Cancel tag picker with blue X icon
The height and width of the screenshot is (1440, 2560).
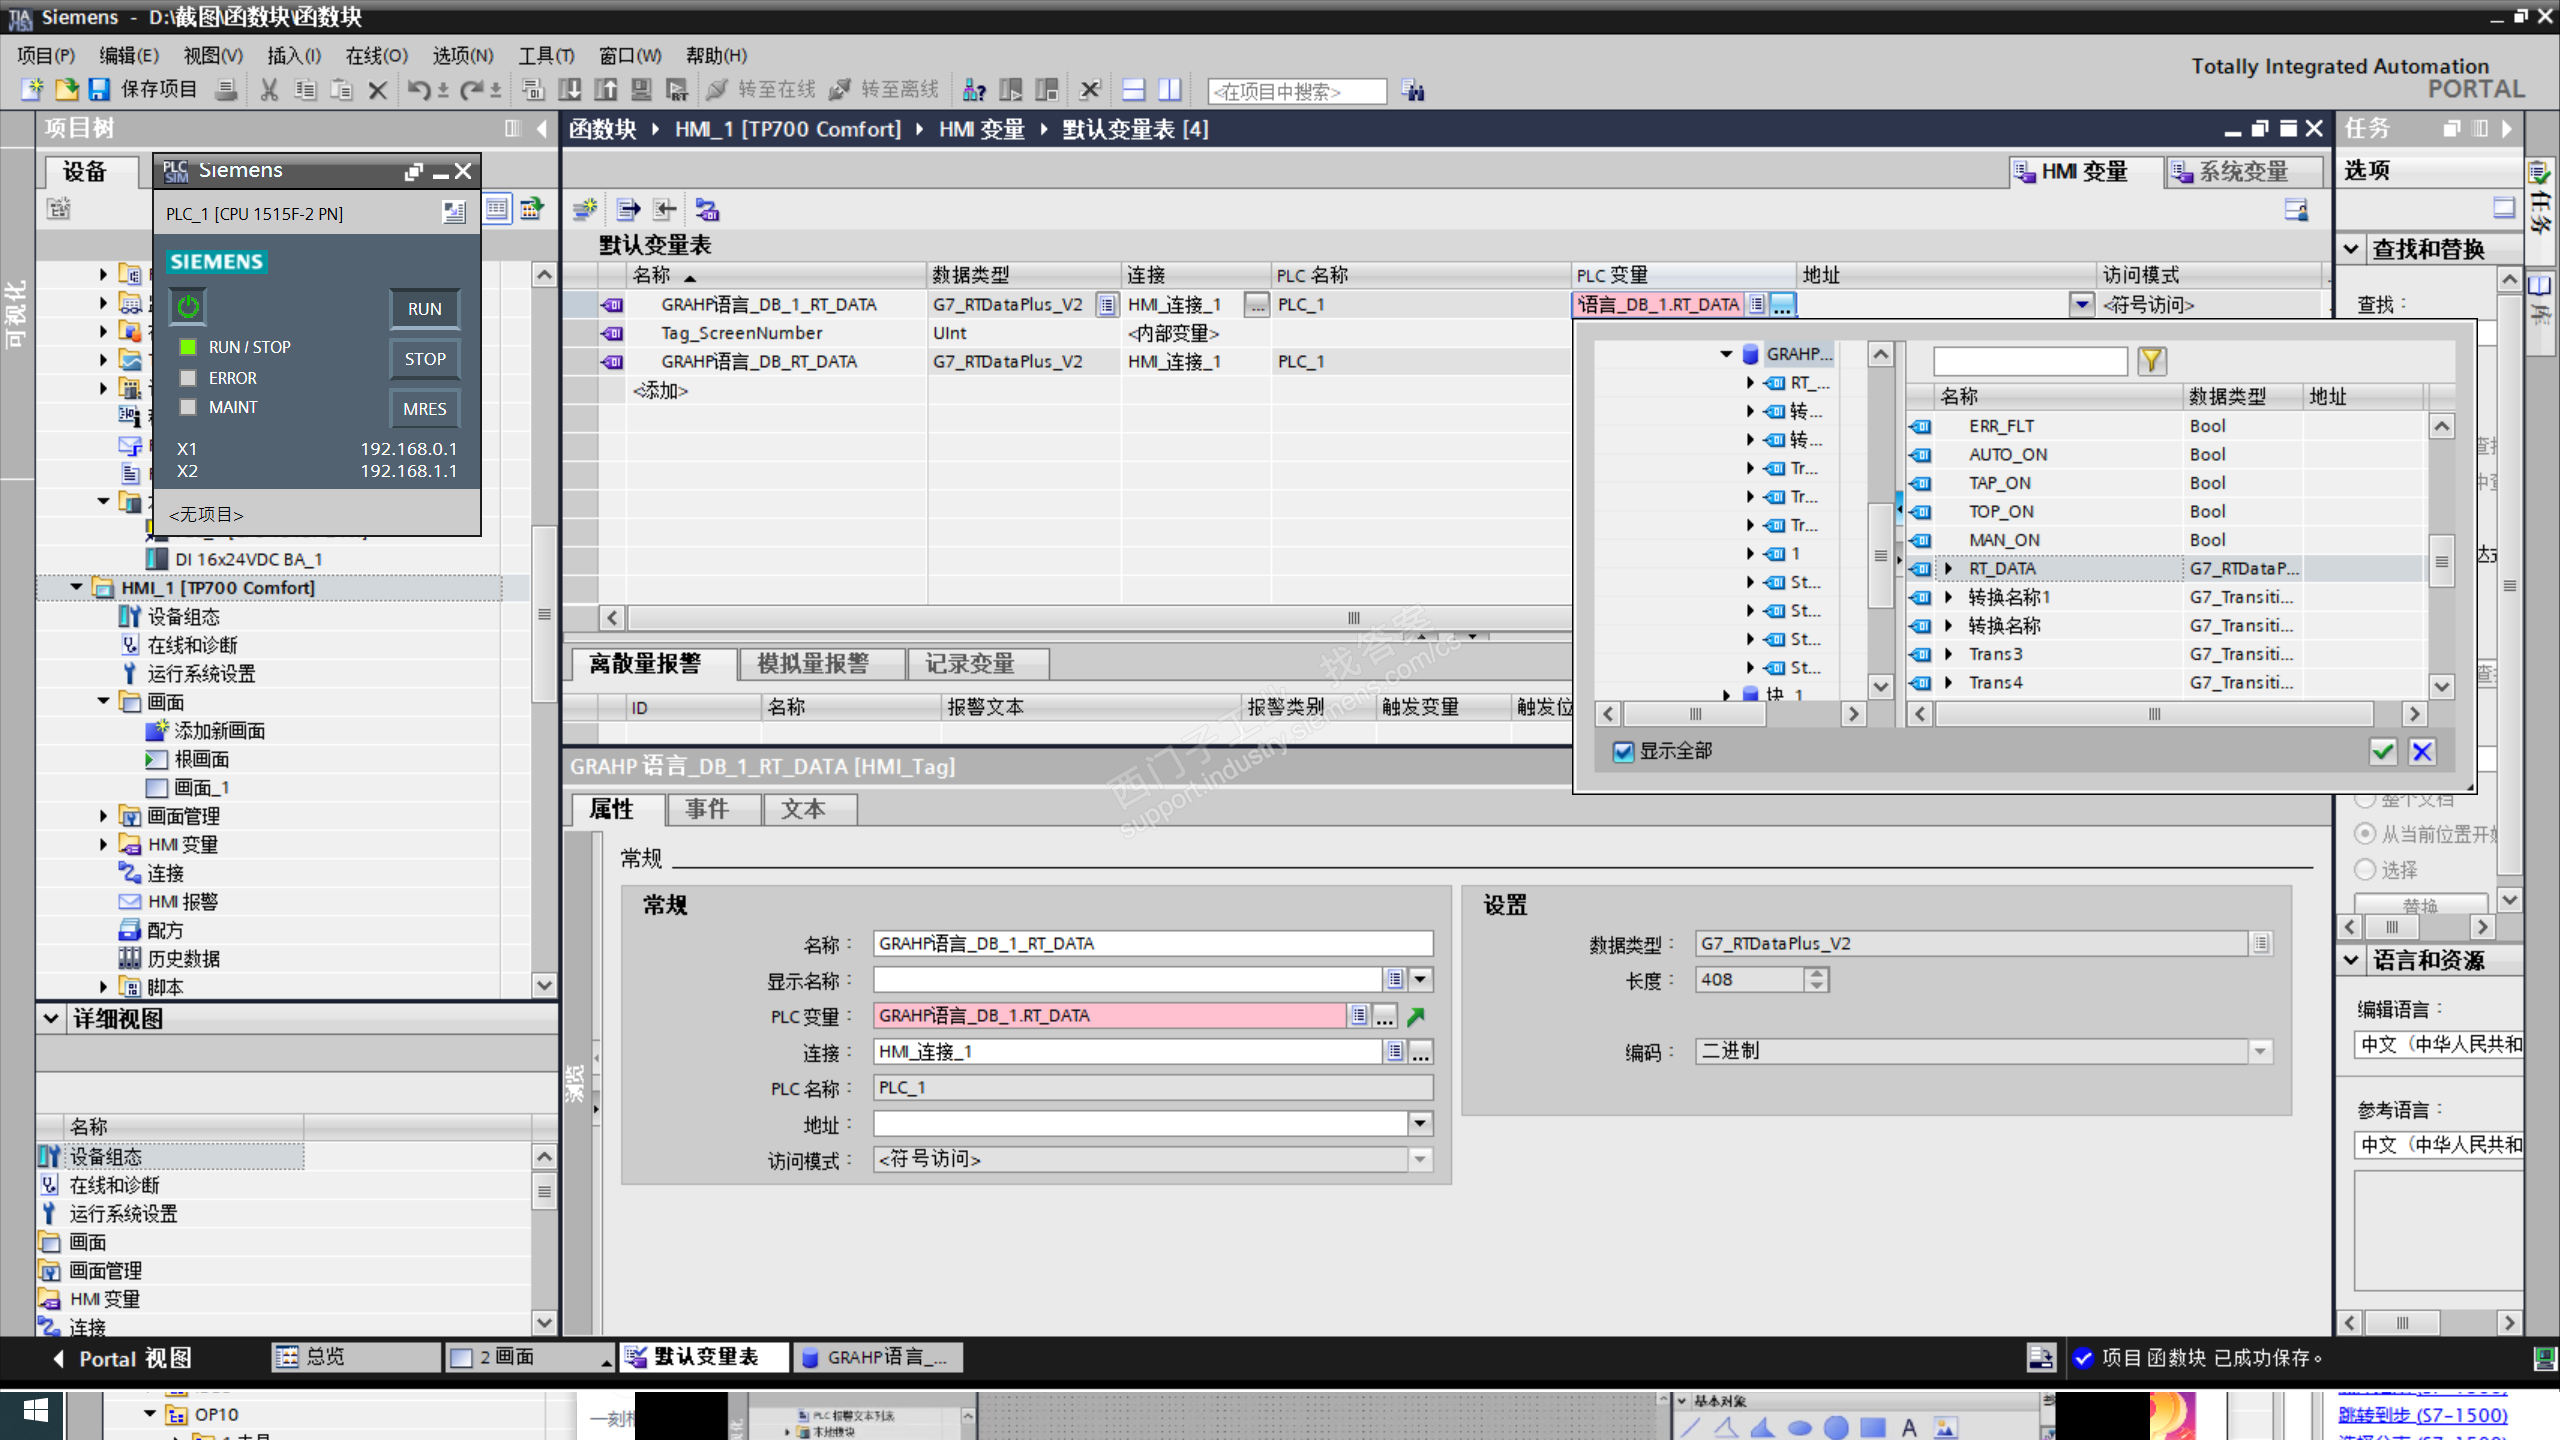2422,752
